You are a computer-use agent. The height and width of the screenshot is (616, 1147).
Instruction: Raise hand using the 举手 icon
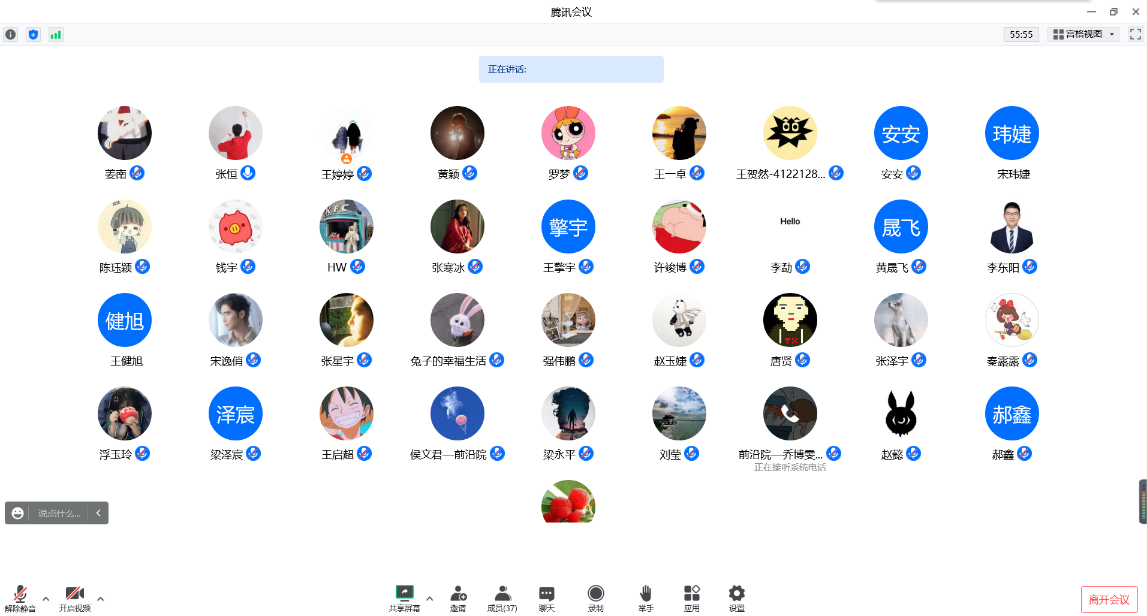(x=646, y=598)
